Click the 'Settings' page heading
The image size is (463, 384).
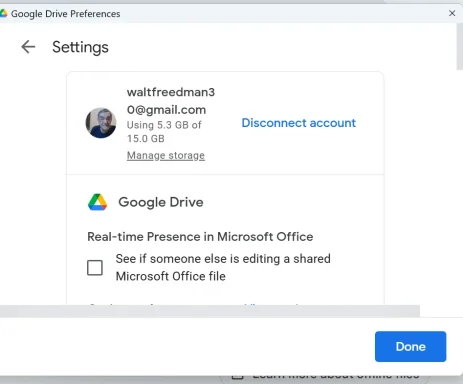point(80,47)
